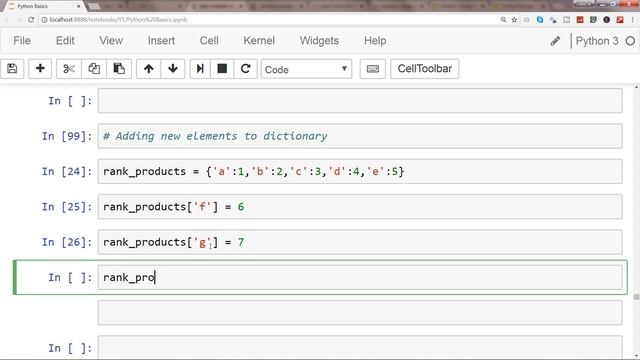Click the rank_products dictionary definition cell
Image resolution: width=640 pixels, height=360 pixels.
pos(360,171)
